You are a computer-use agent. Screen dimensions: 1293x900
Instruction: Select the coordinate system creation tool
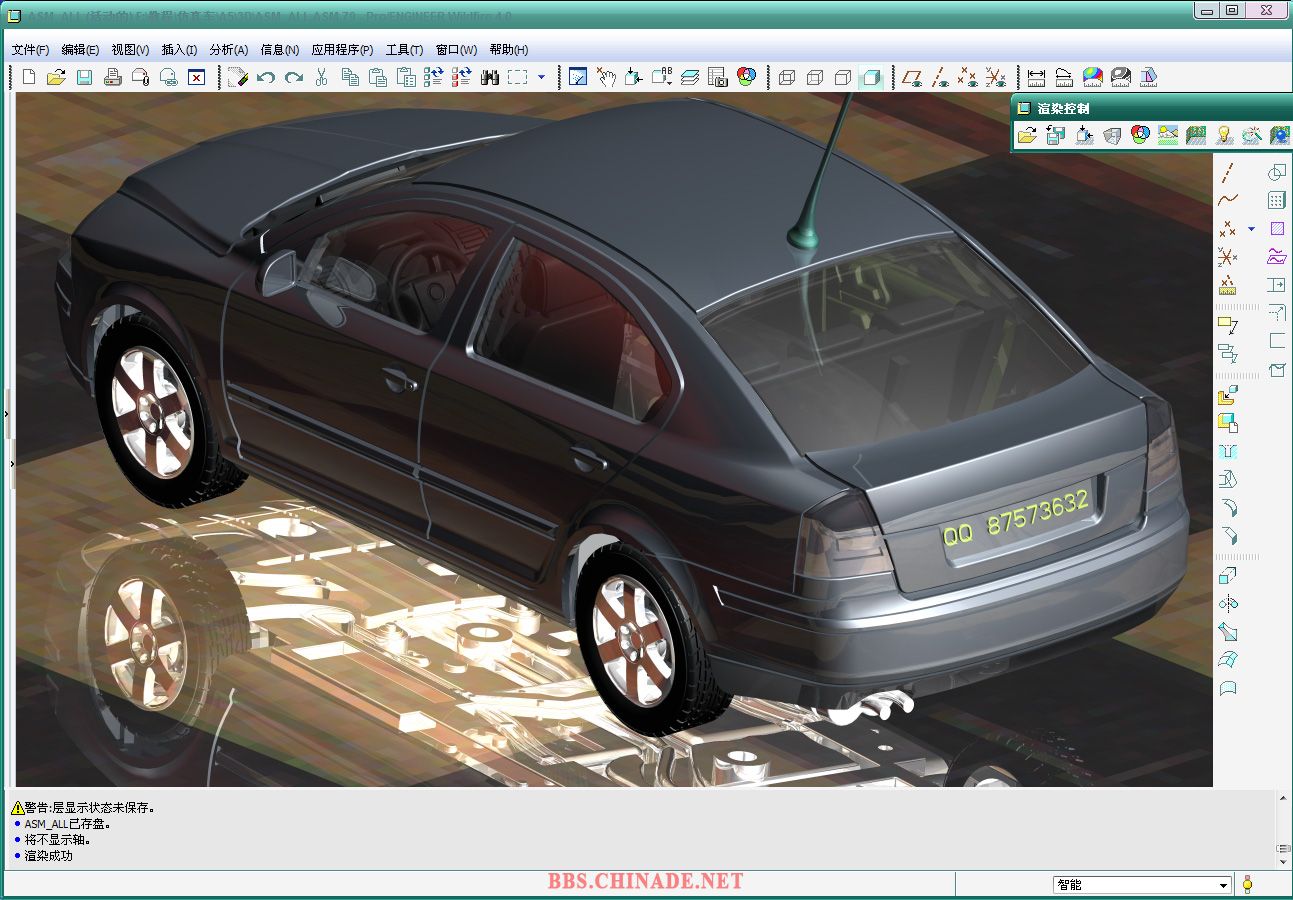pos(1228,257)
